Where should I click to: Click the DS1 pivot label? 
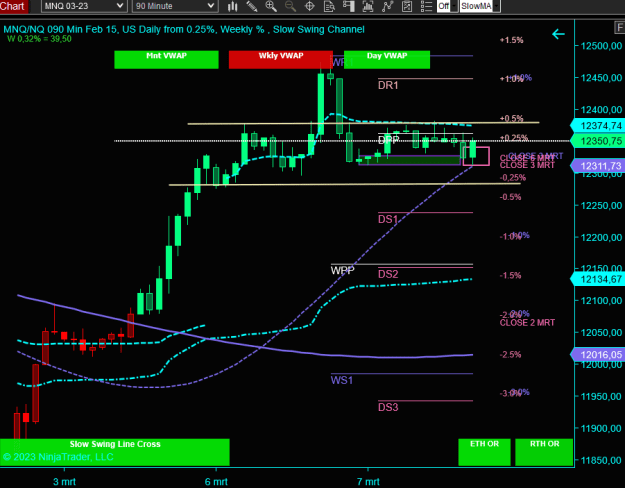(x=388, y=219)
